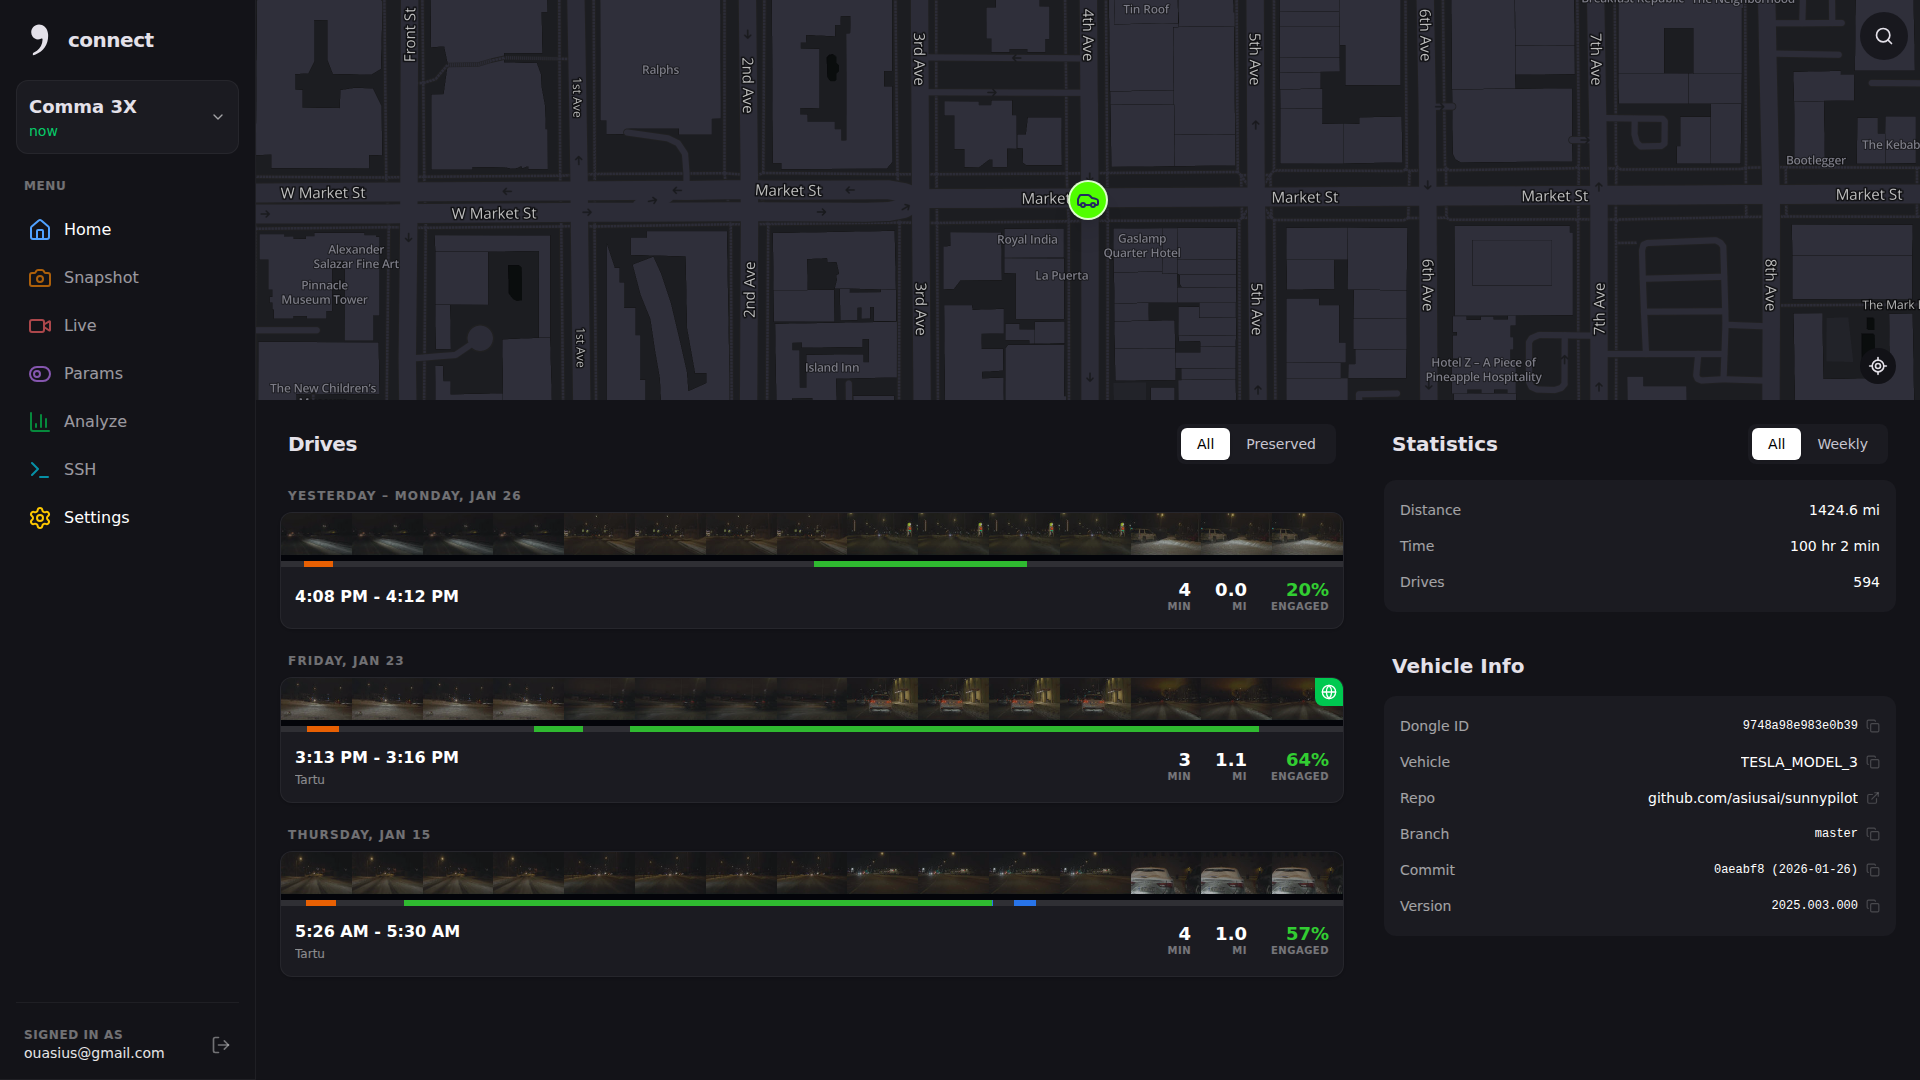Open the Params menu item
Image resolution: width=1920 pixels, height=1080 pixels.
[x=93, y=373]
